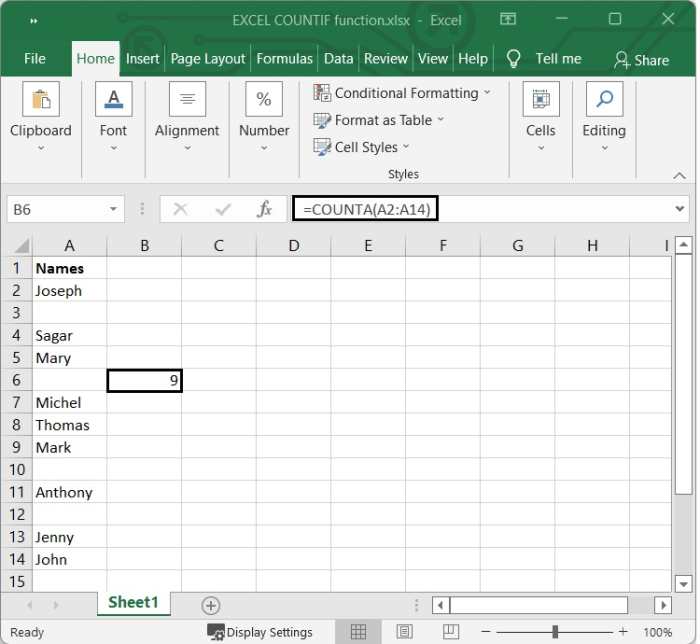This screenshot has height=644, width=700.
Task: Open Display Settings in status bar
Action: 260,632
